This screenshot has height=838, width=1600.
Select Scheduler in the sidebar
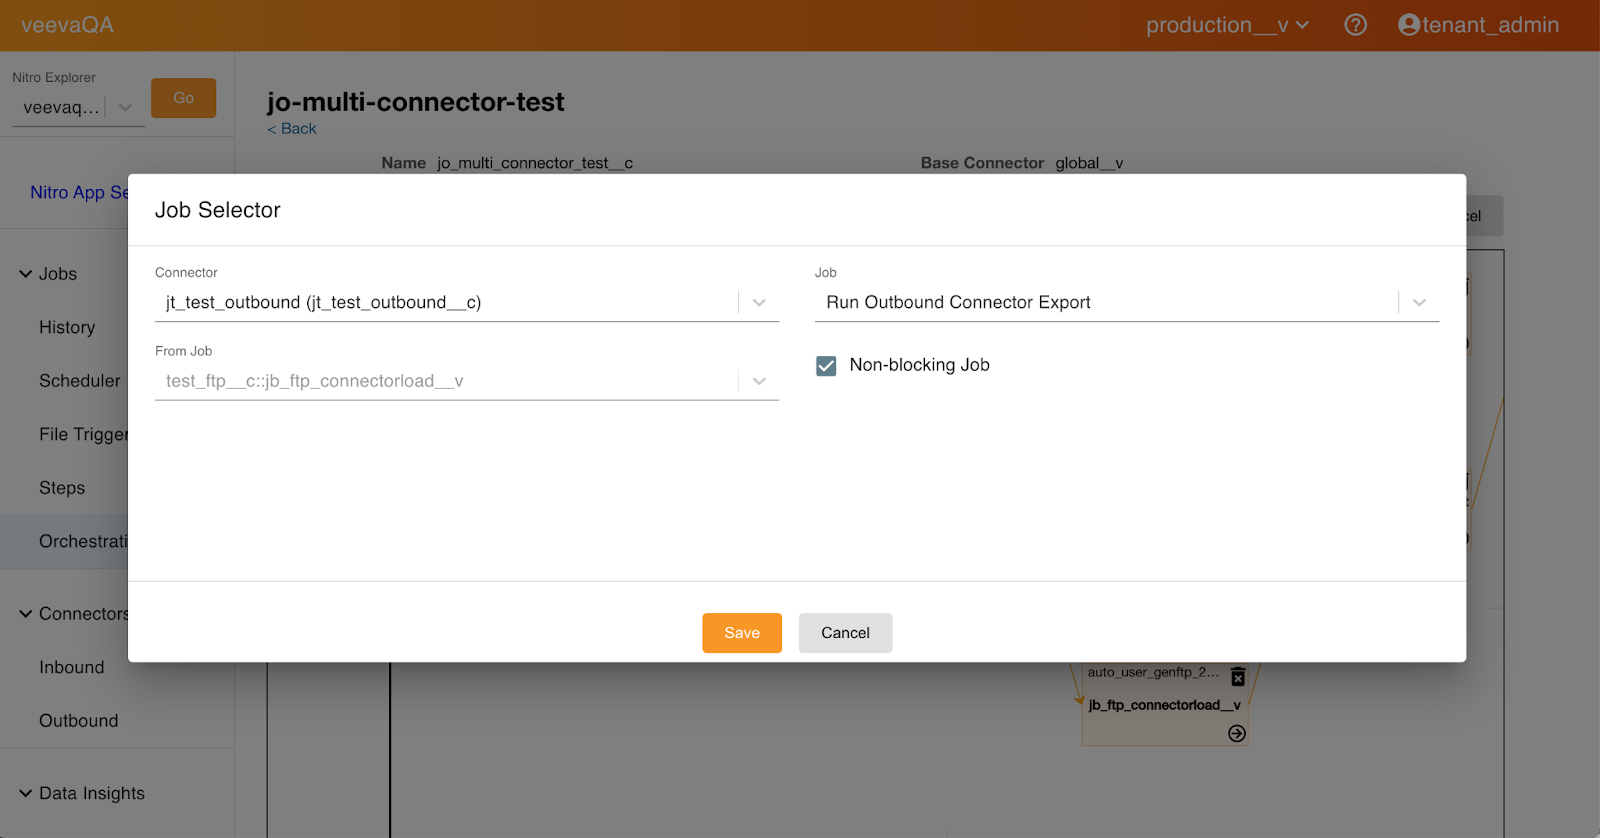tap(79, 381)
